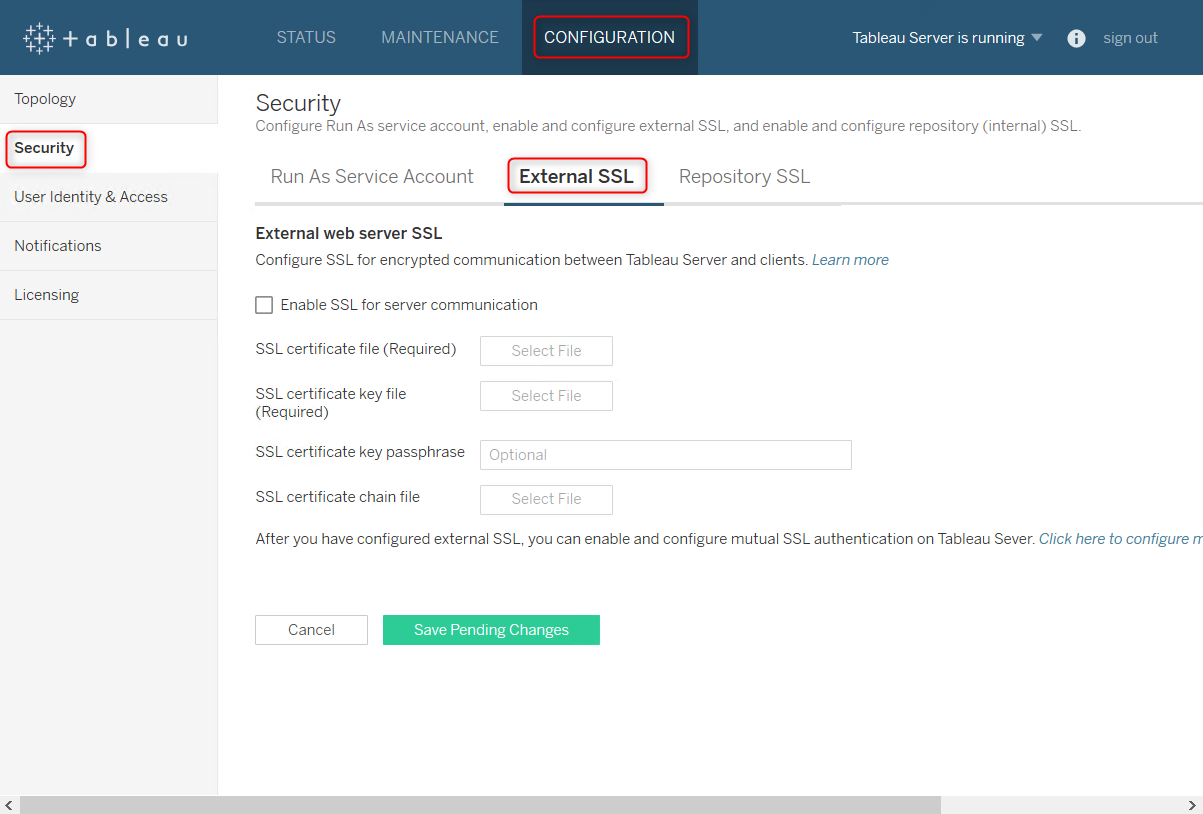This screenshot has width=1203, height=814.
Task: Select File for the SSL certificate file
Action: 546,351
